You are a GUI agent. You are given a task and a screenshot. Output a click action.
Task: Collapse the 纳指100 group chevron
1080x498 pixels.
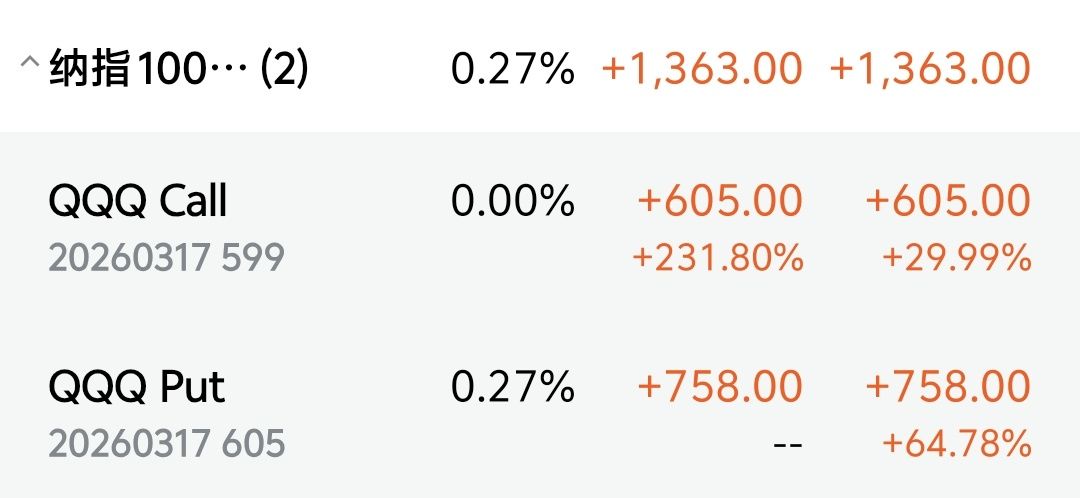(x=29, y=64)
